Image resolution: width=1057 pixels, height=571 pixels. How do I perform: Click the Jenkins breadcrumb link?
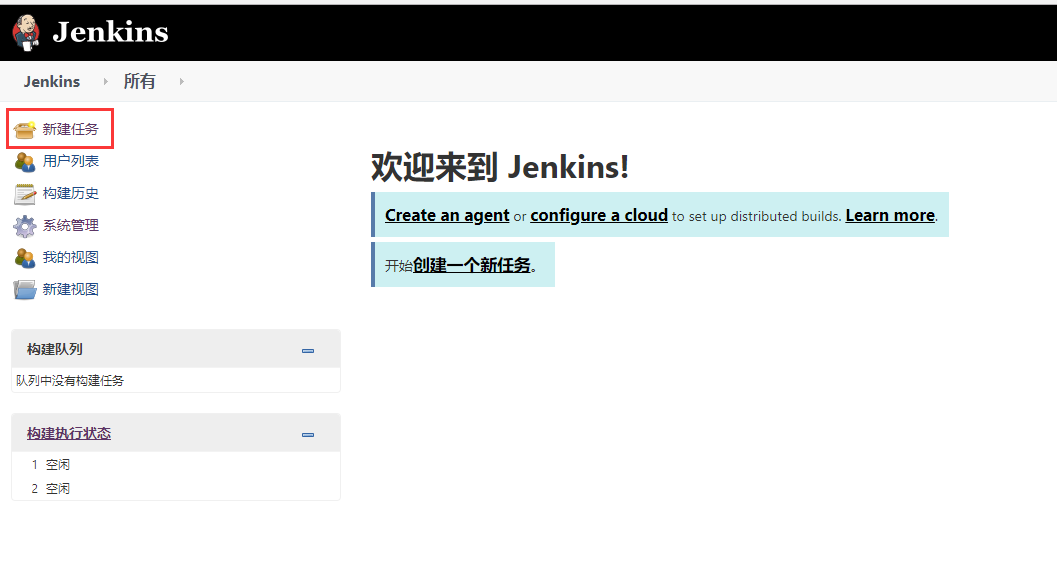[x=52, y=82]
